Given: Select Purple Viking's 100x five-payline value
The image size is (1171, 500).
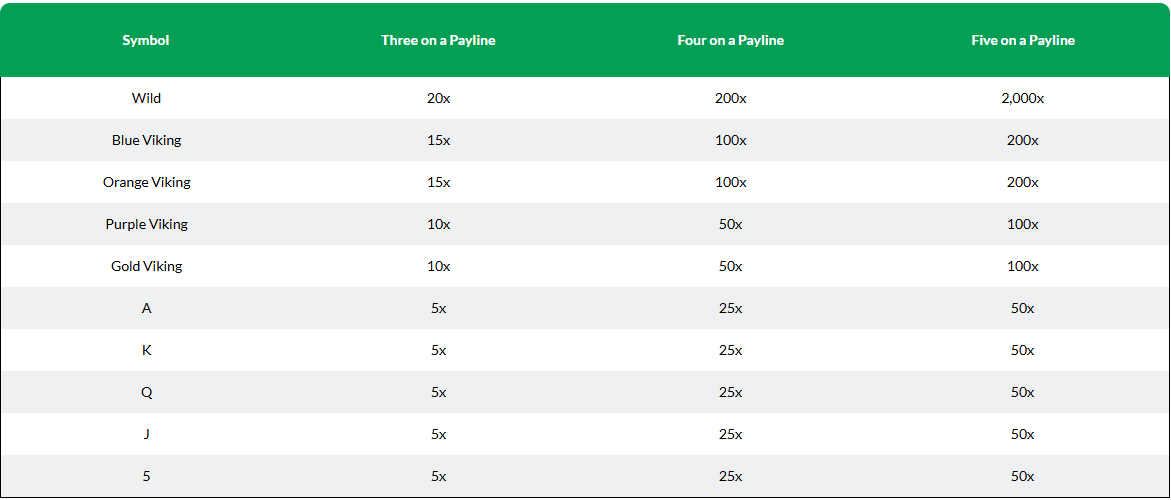Looking at the screenshot, I should pos(1023,224).
